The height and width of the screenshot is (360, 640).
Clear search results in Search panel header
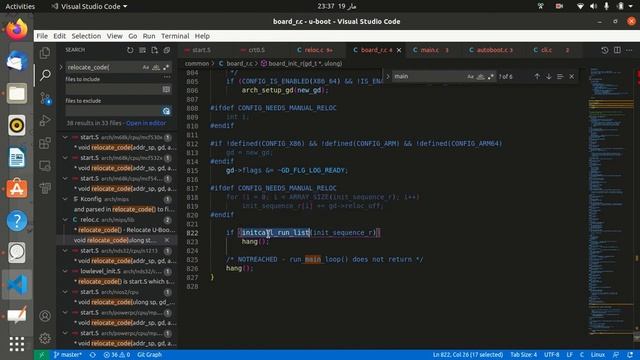pos(142,50)
